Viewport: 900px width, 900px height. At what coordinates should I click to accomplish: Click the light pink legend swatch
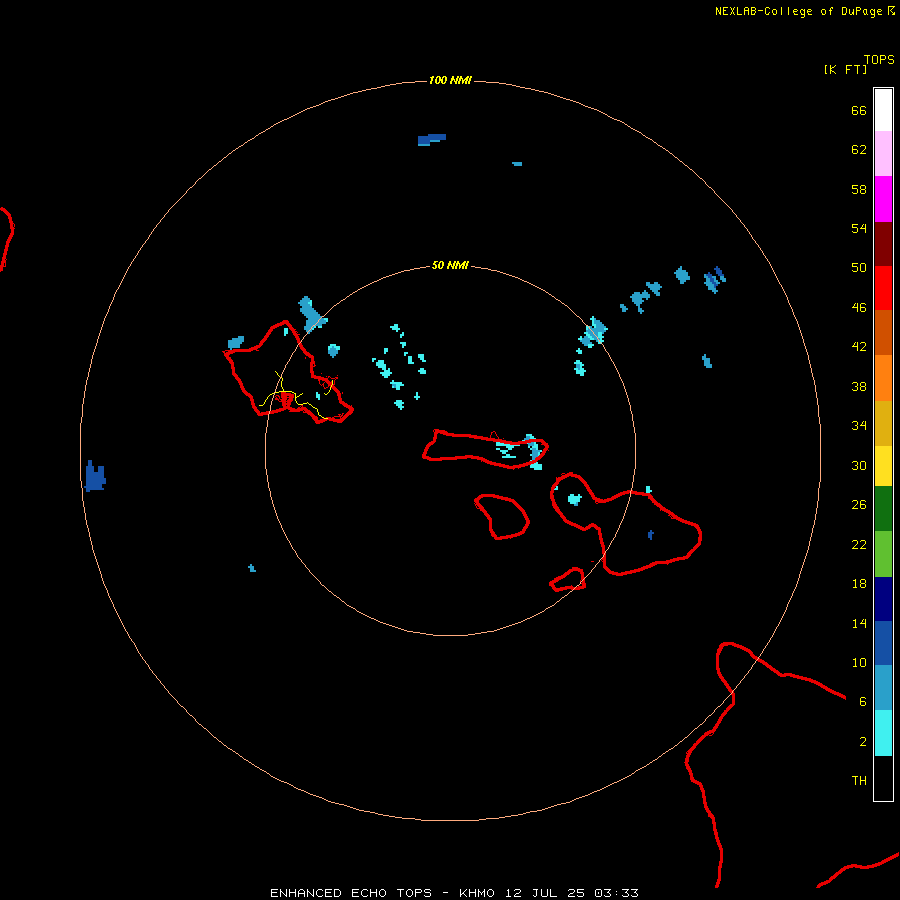883,154
